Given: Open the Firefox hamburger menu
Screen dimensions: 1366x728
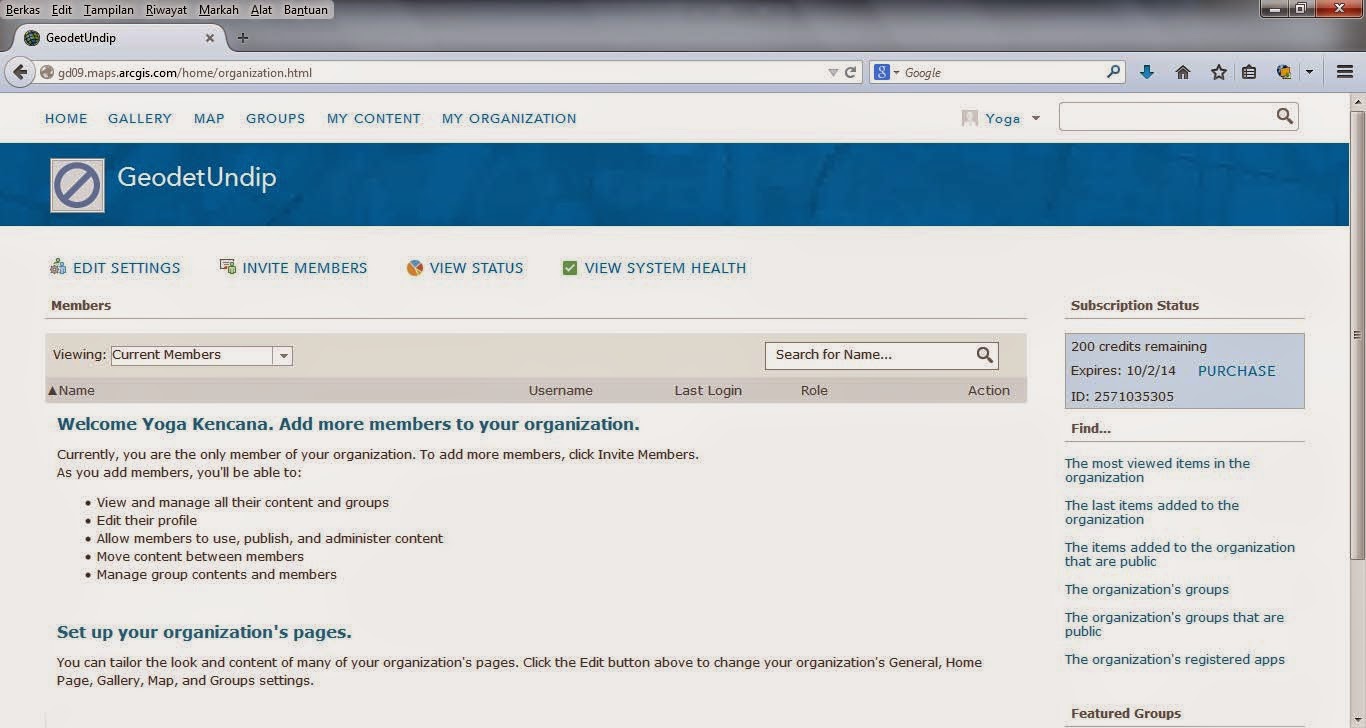Looking at the screenshot, I should (x=1344, y=71).
